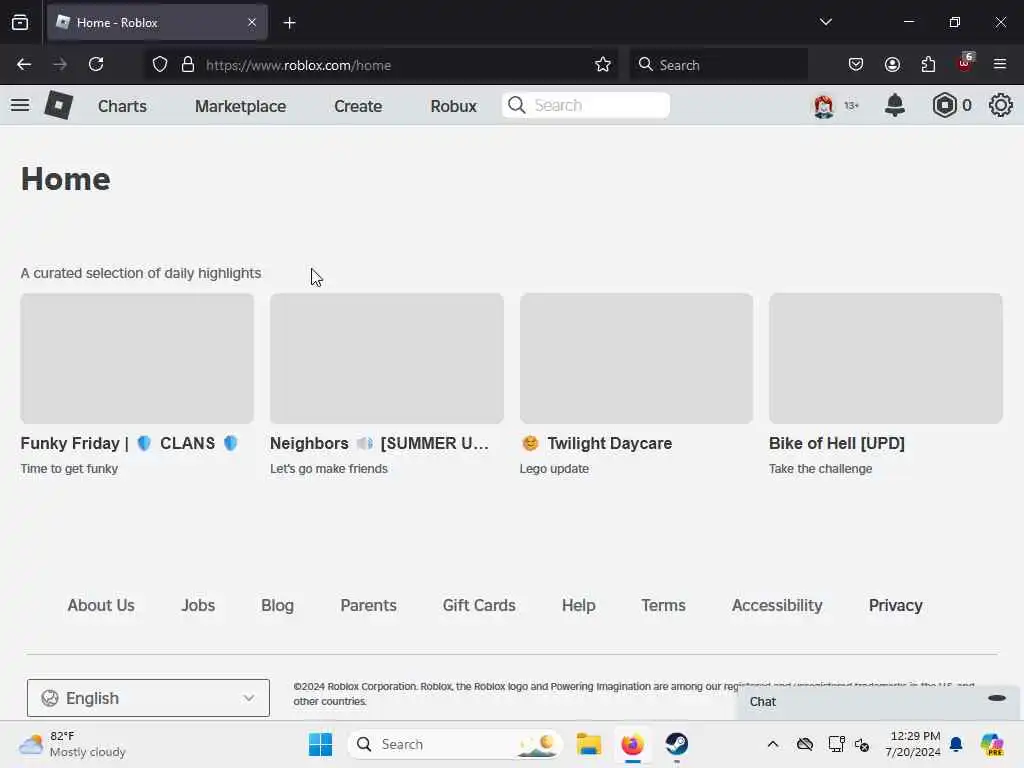Open the Funky Friday game thumbnail
The width and height of the screenshot is (1024, 768).
[x=137, y=359]
